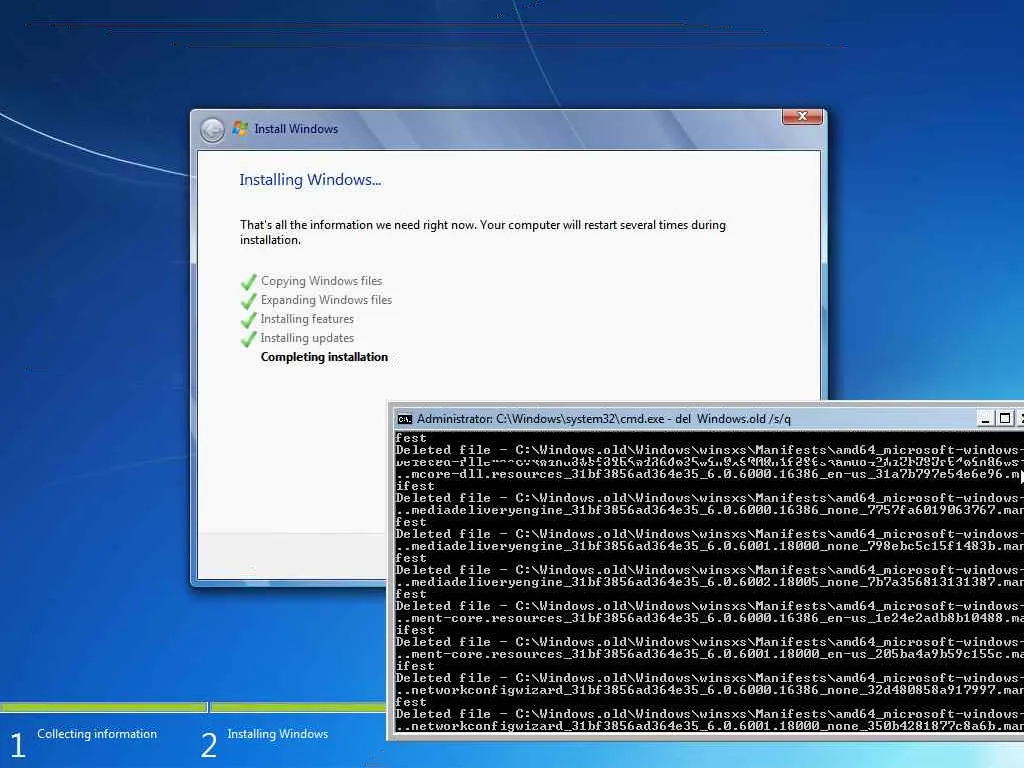Click the checkmark beside Copying Windows files
Screen dimensions: 1024x768
point(248,282)
